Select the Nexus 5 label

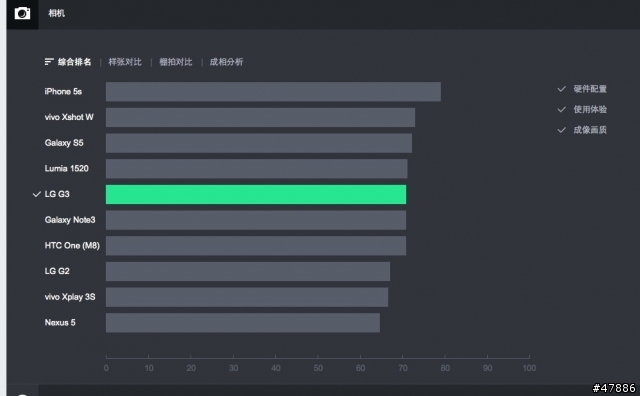tap(60, 323)
